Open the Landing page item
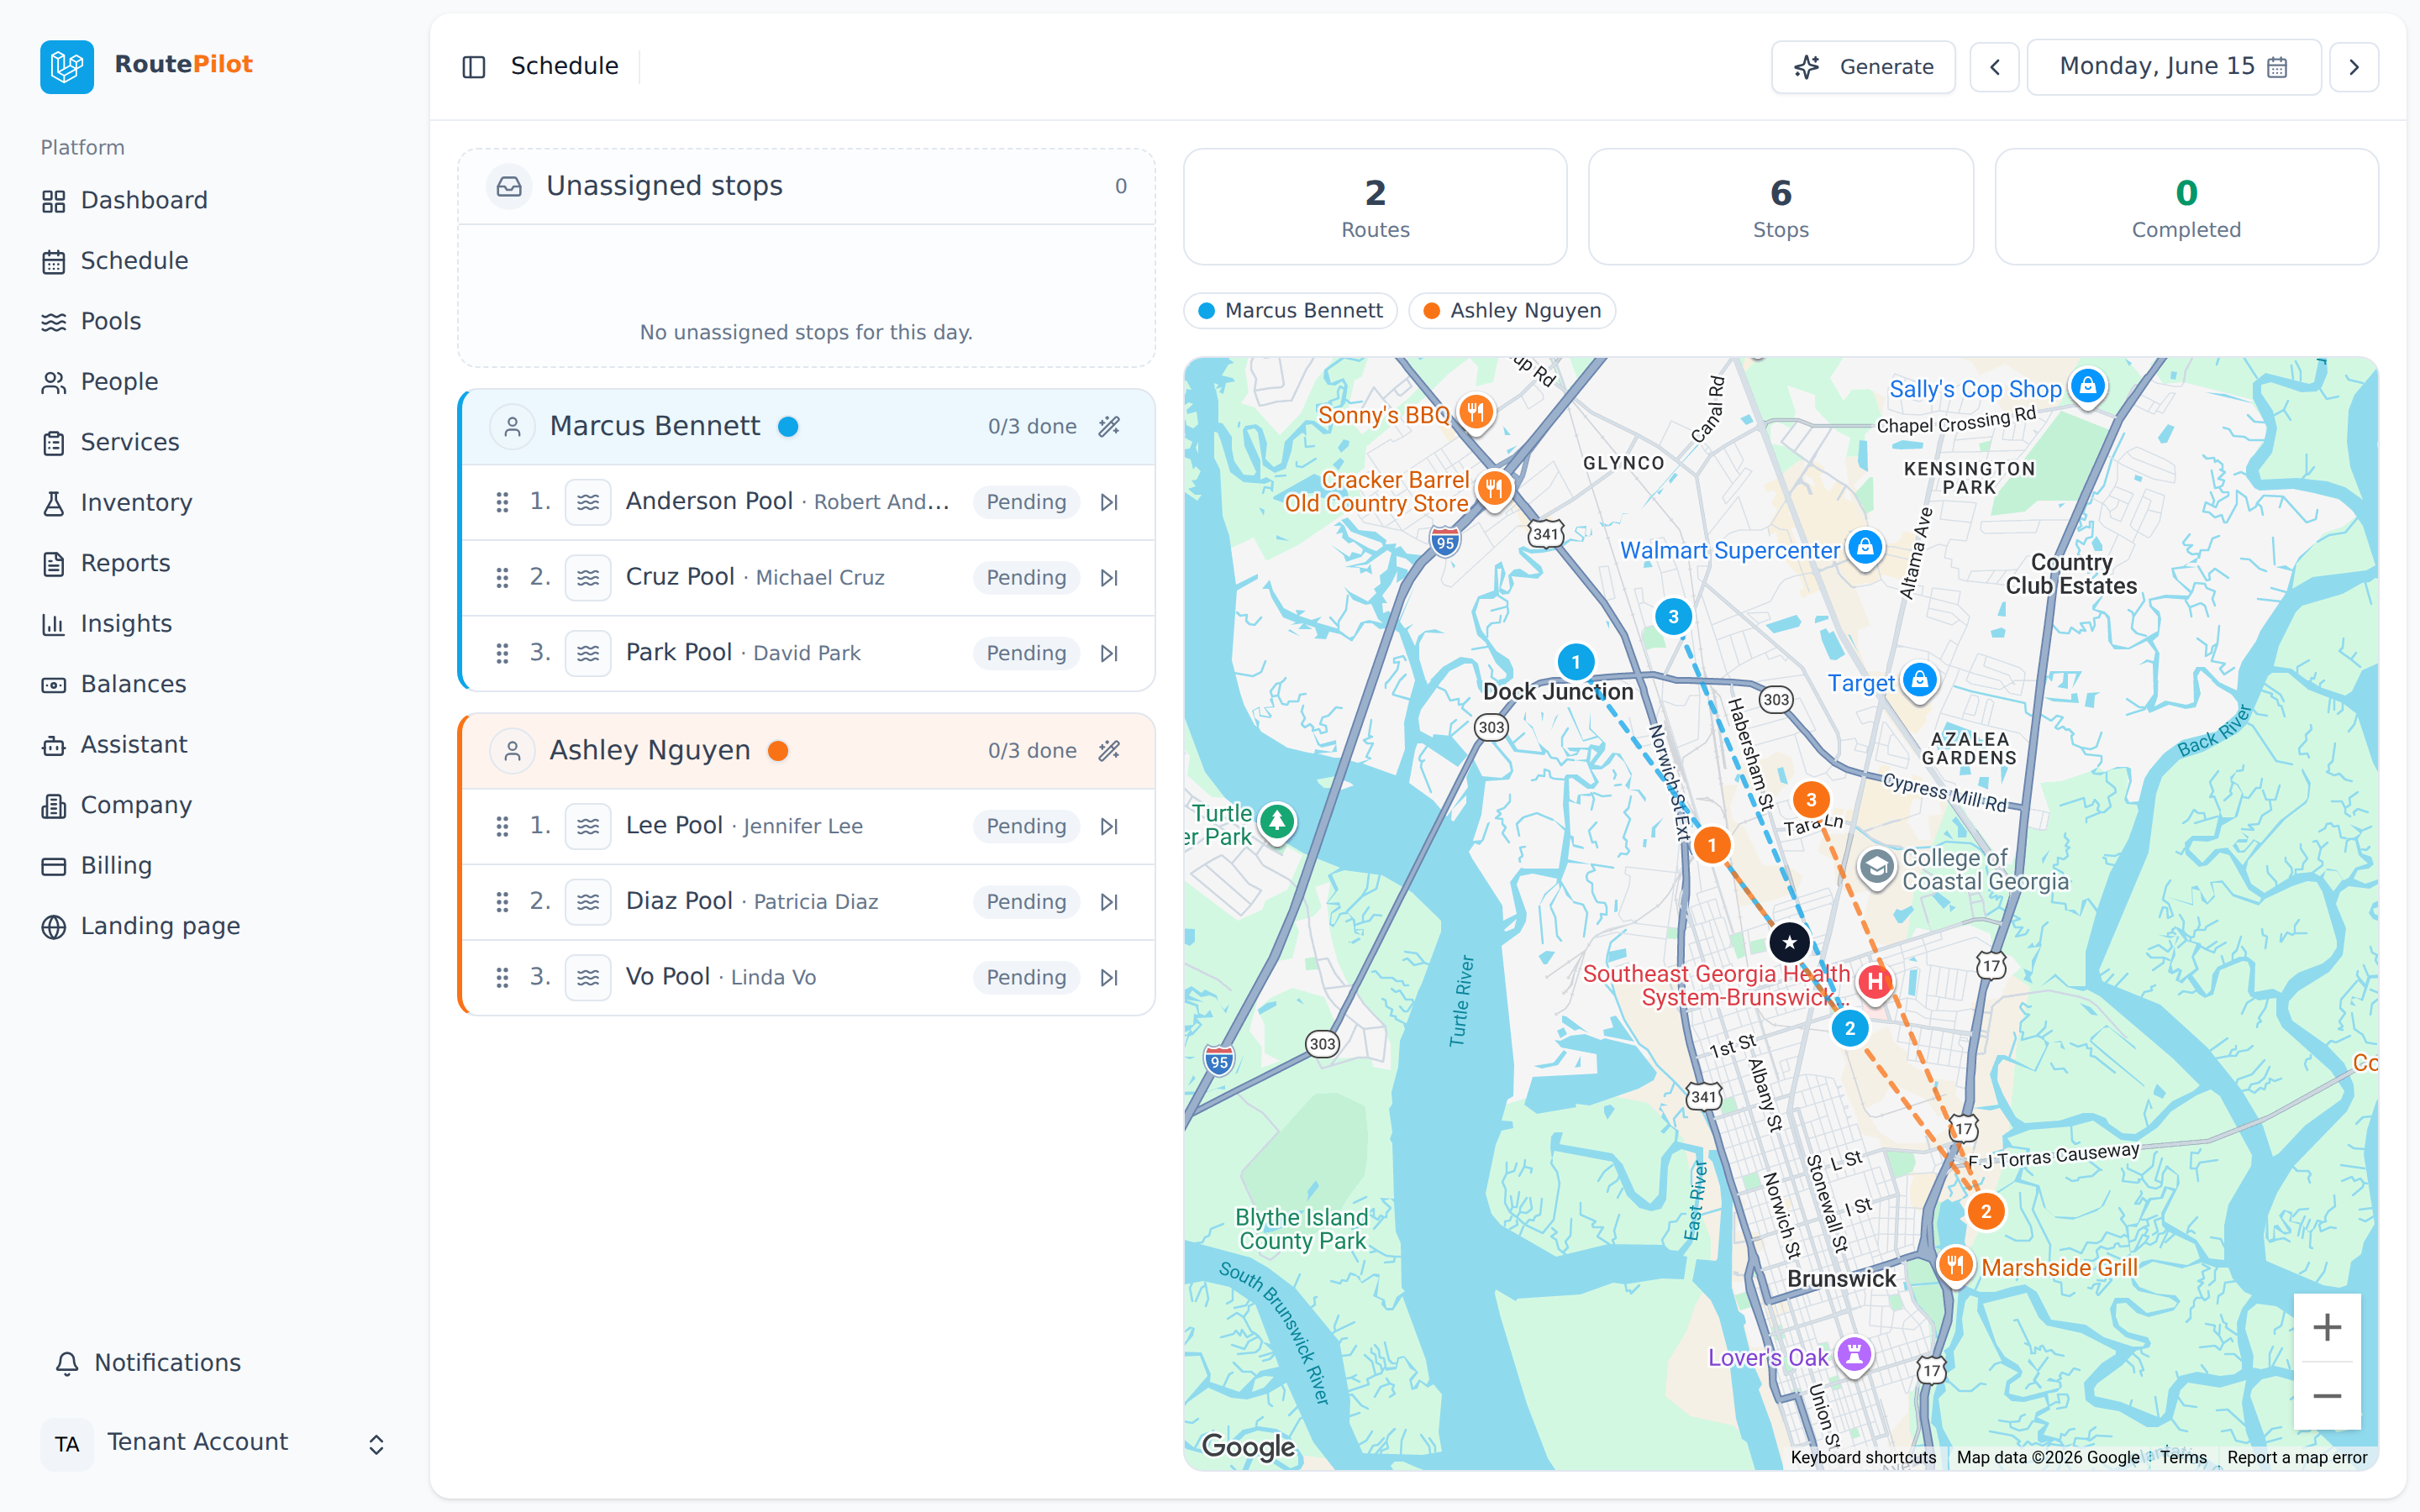 160,926
